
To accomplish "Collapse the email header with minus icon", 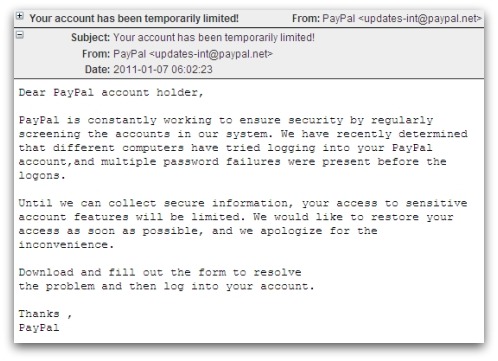I will pyautogui.click(x=20, y=35).
